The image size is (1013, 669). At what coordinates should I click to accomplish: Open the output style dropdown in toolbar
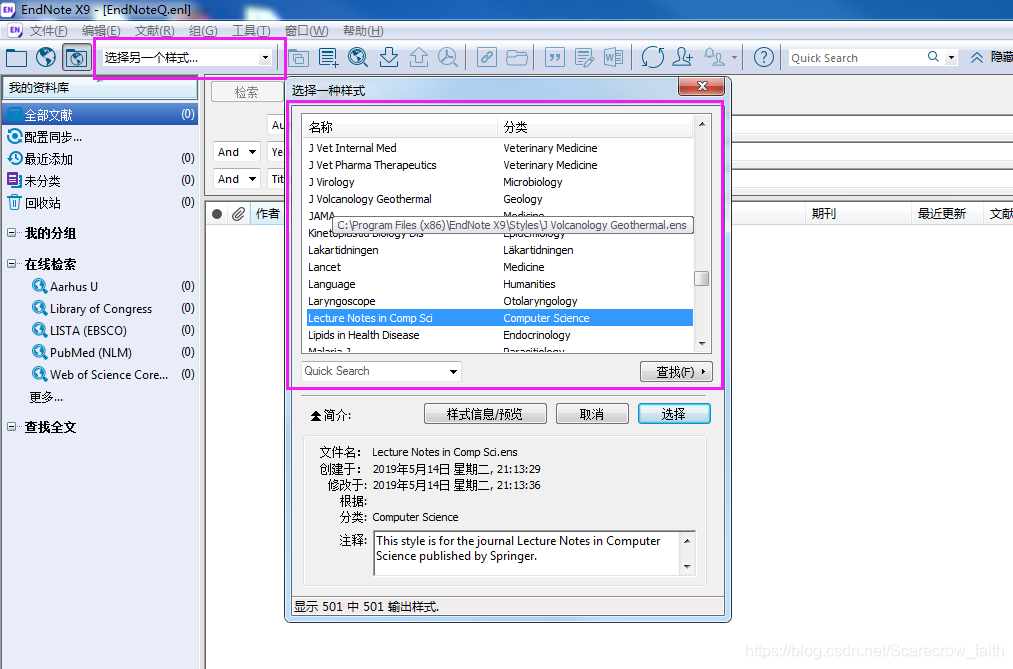(x=265, y=58)
